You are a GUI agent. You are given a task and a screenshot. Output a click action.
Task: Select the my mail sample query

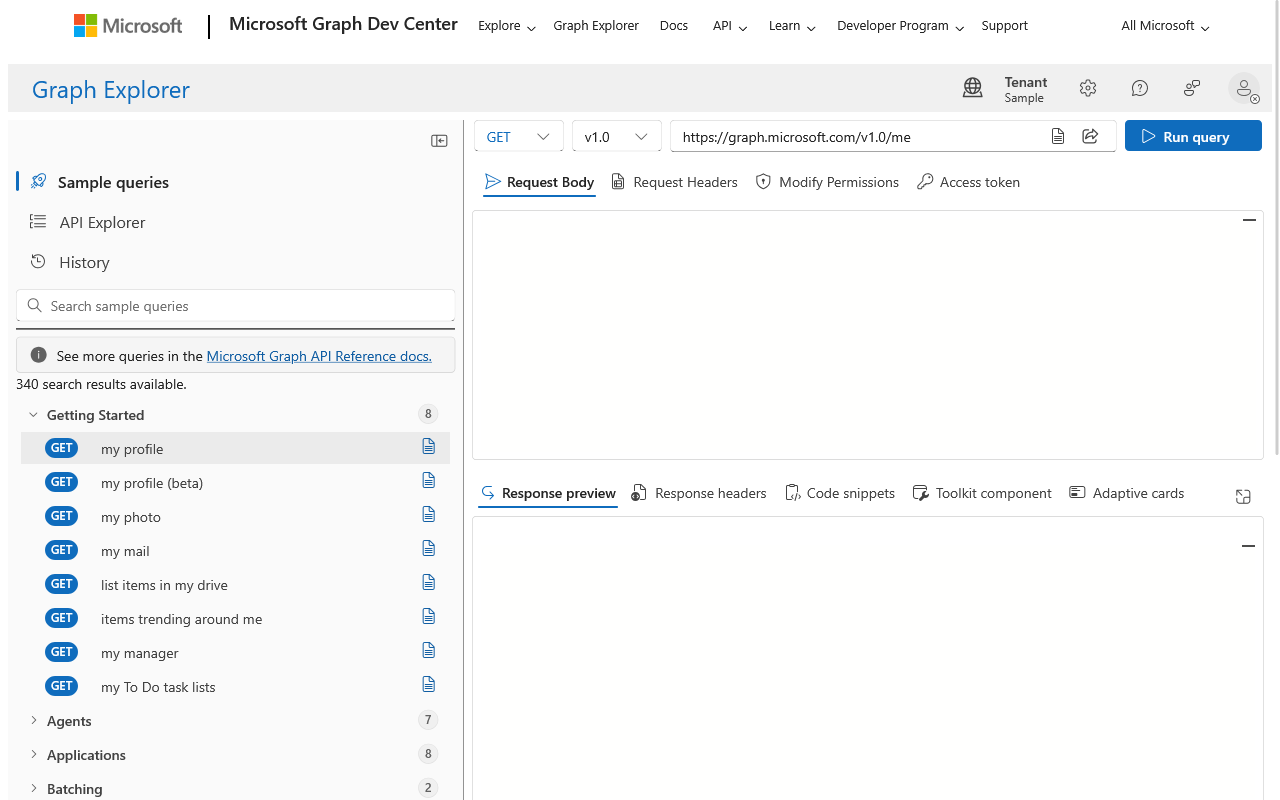pos(235,550)
